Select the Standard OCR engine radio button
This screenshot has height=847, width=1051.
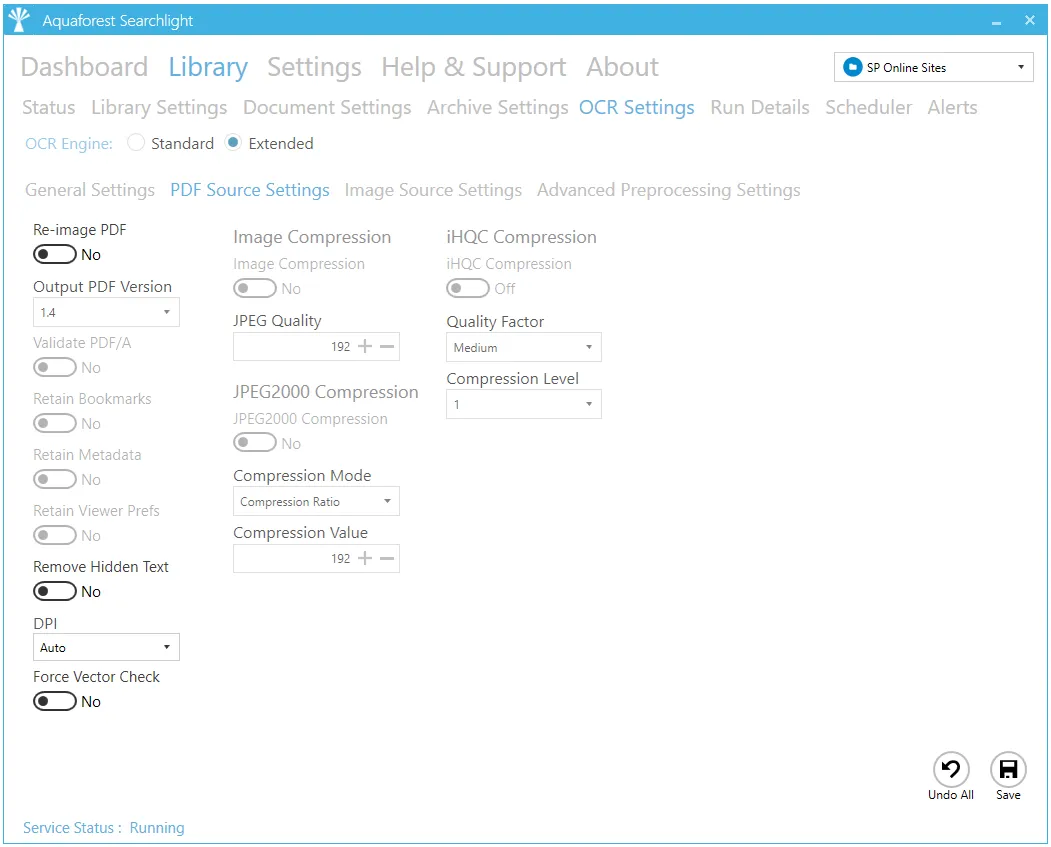tap(137, 143)
